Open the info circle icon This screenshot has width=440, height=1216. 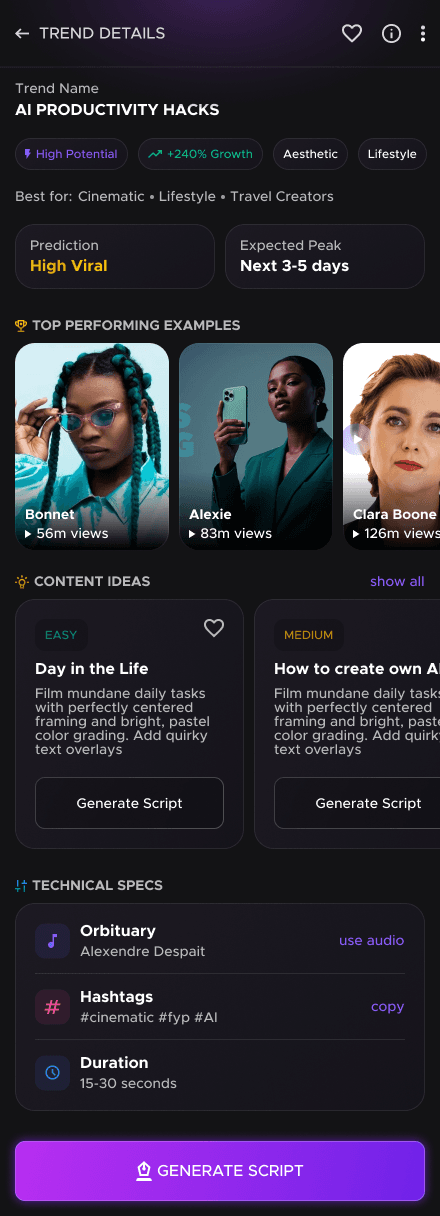point(392,34)
